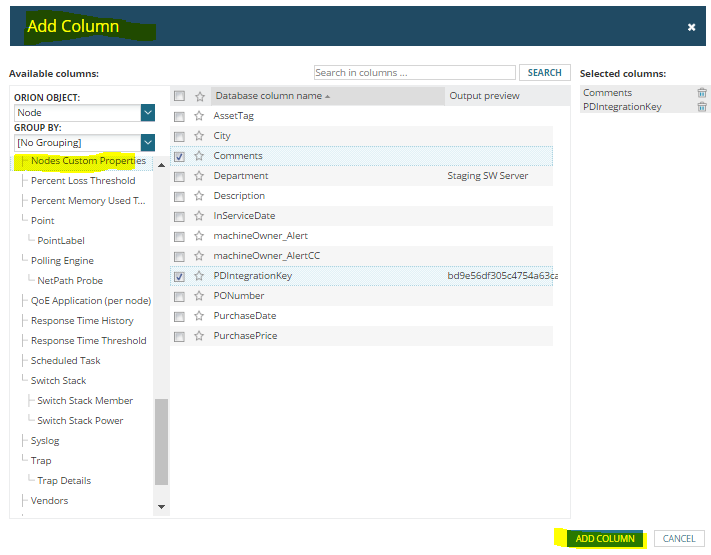Image resolution: width=711 pixels, height=555 pixels.
Task: Star the InServiceDate column as favorite
Action: 199,216
